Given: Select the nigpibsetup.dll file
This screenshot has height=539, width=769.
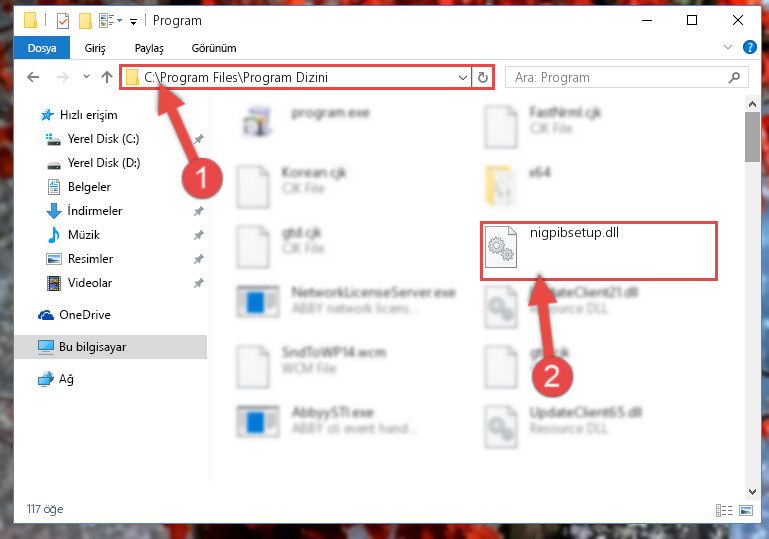Looking at the screenshot, I should pyautogui.click(x=598, y=251).
